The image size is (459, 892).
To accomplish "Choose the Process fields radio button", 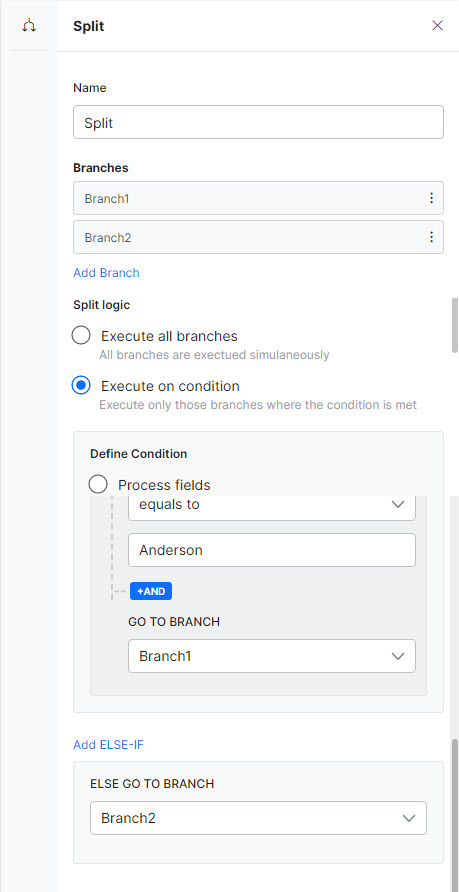I will 98,485.
